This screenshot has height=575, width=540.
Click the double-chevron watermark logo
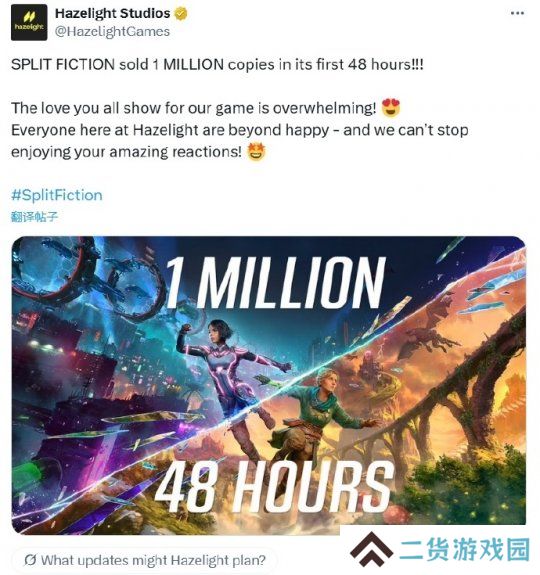click(372, 549)
